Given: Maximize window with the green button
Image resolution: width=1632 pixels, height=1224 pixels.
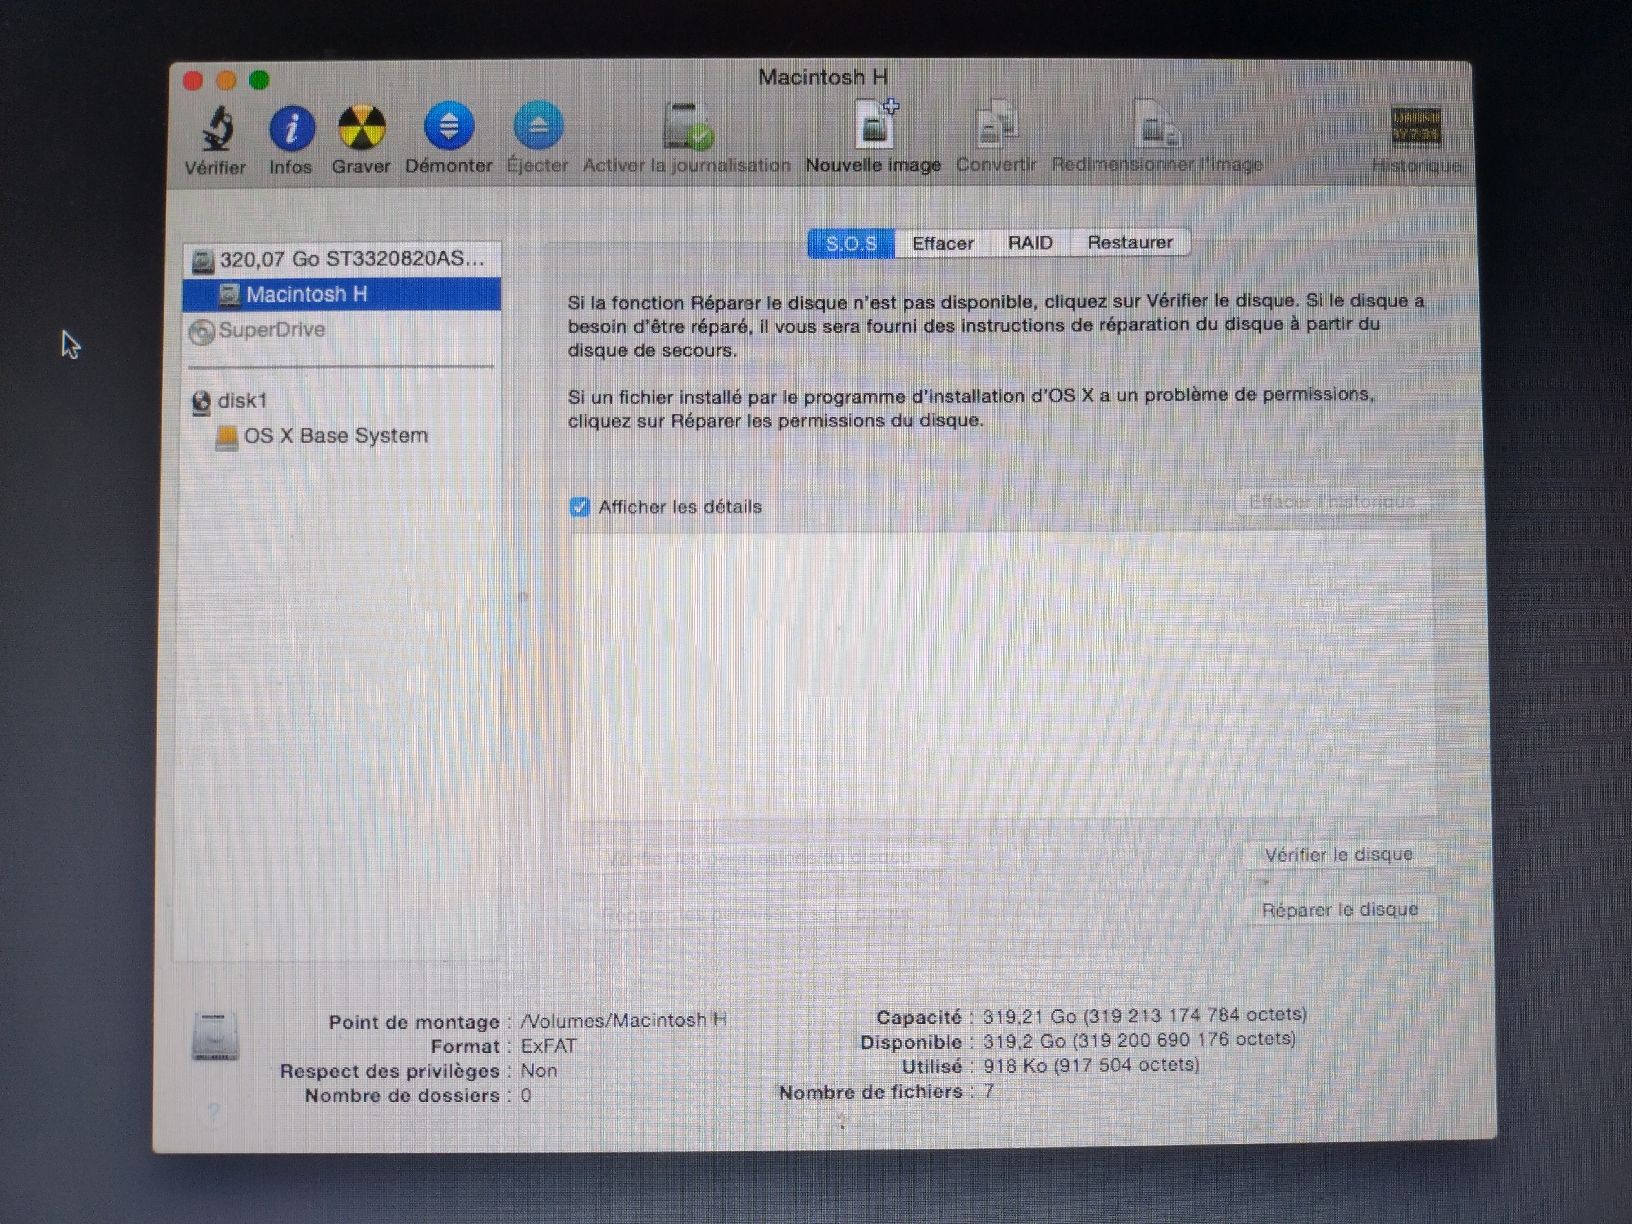Looking at the screenshot, I should click(259, 80).
